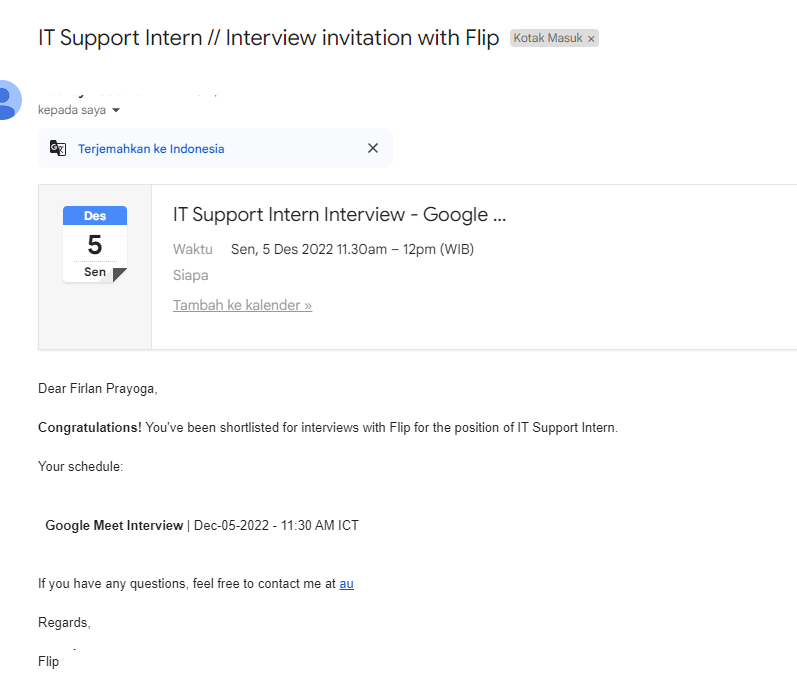Image resolution: width=797 pixels, height=673 pixels.
Task: Click the bold 'Congratulations!' text
Action: pos(89,427)
